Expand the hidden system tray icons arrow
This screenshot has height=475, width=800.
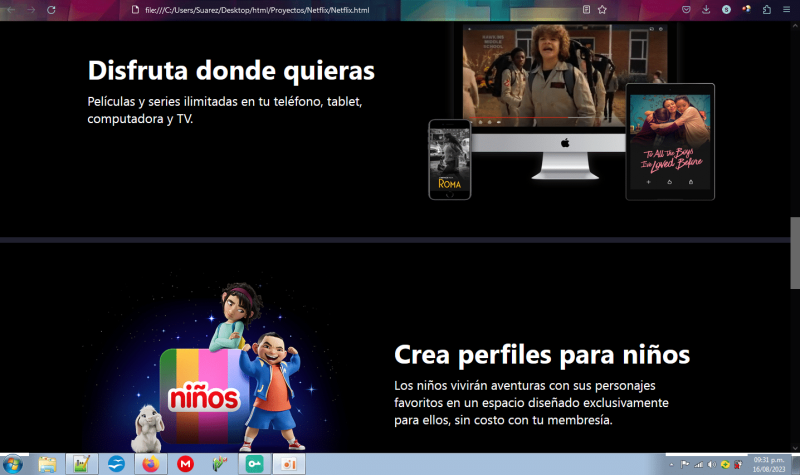(671, 464)
